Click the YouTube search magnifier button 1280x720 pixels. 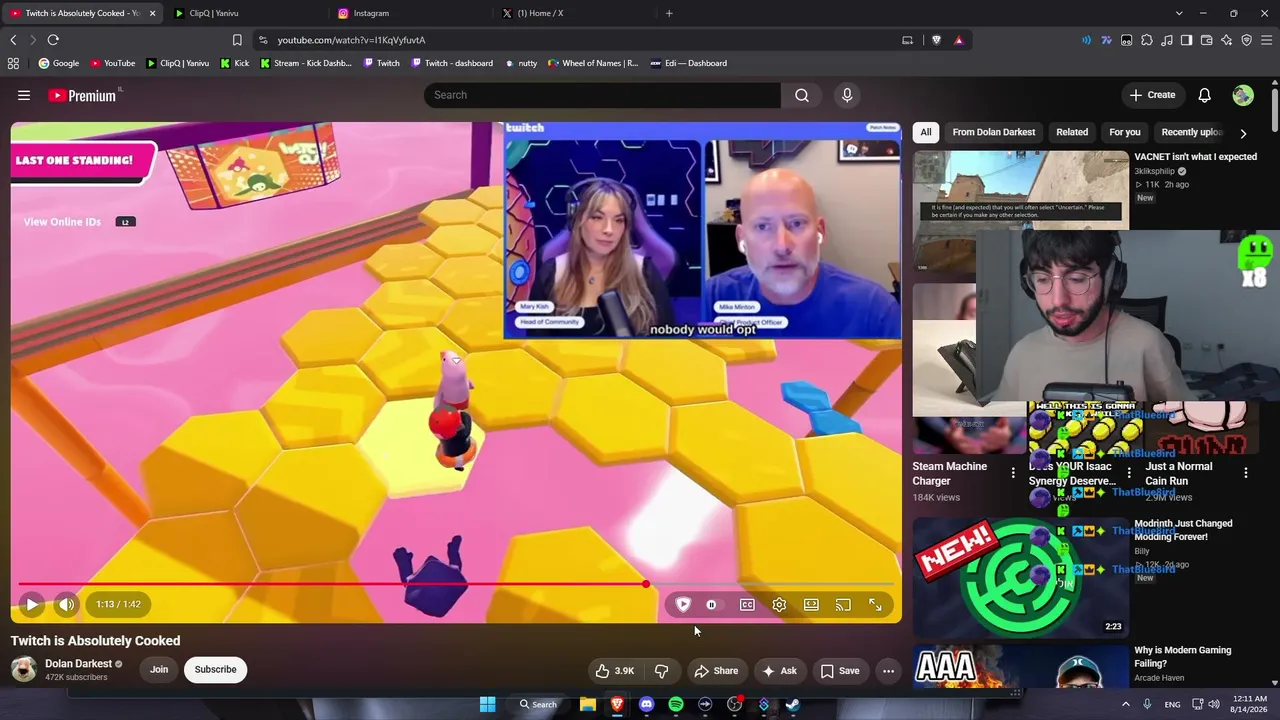802,95
